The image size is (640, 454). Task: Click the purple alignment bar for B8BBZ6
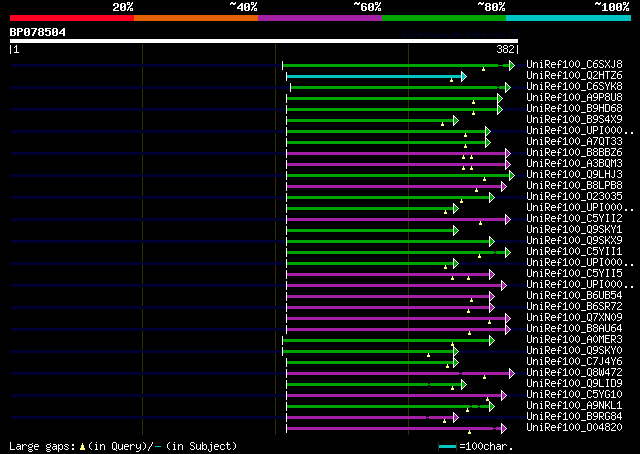[x=396, y=154]
